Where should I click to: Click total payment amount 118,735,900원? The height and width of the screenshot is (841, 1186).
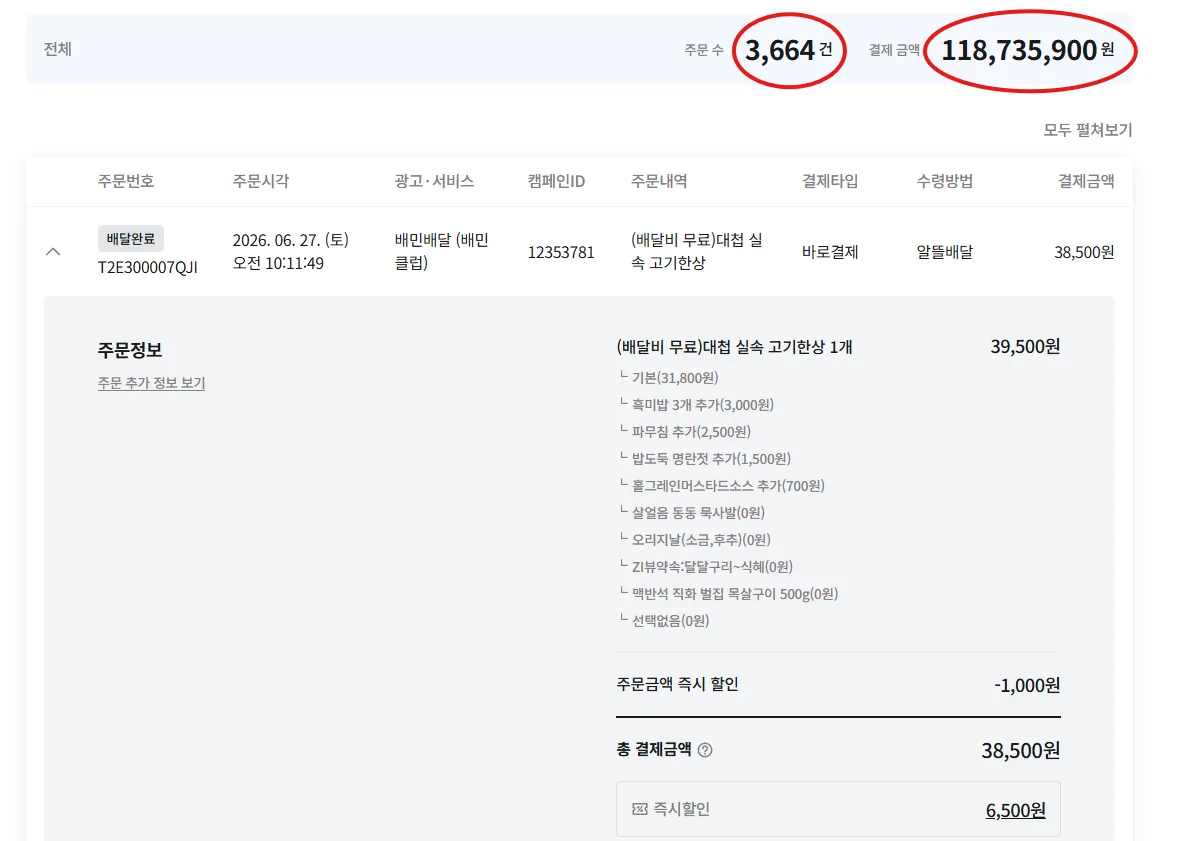click(1027, 51)
